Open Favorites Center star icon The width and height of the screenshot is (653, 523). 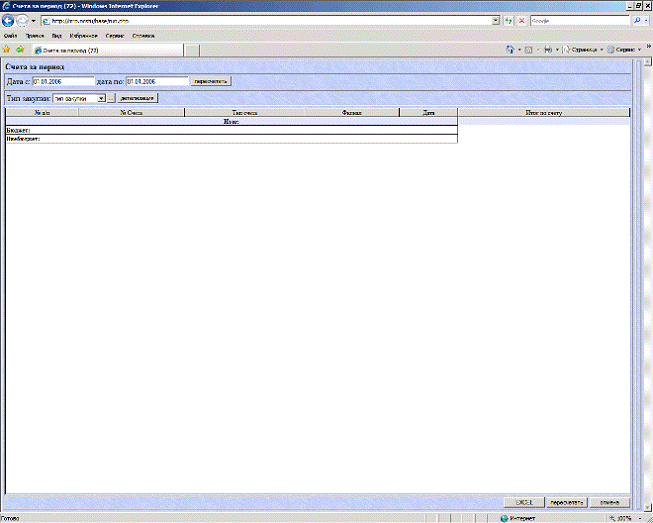pos(7,48)
